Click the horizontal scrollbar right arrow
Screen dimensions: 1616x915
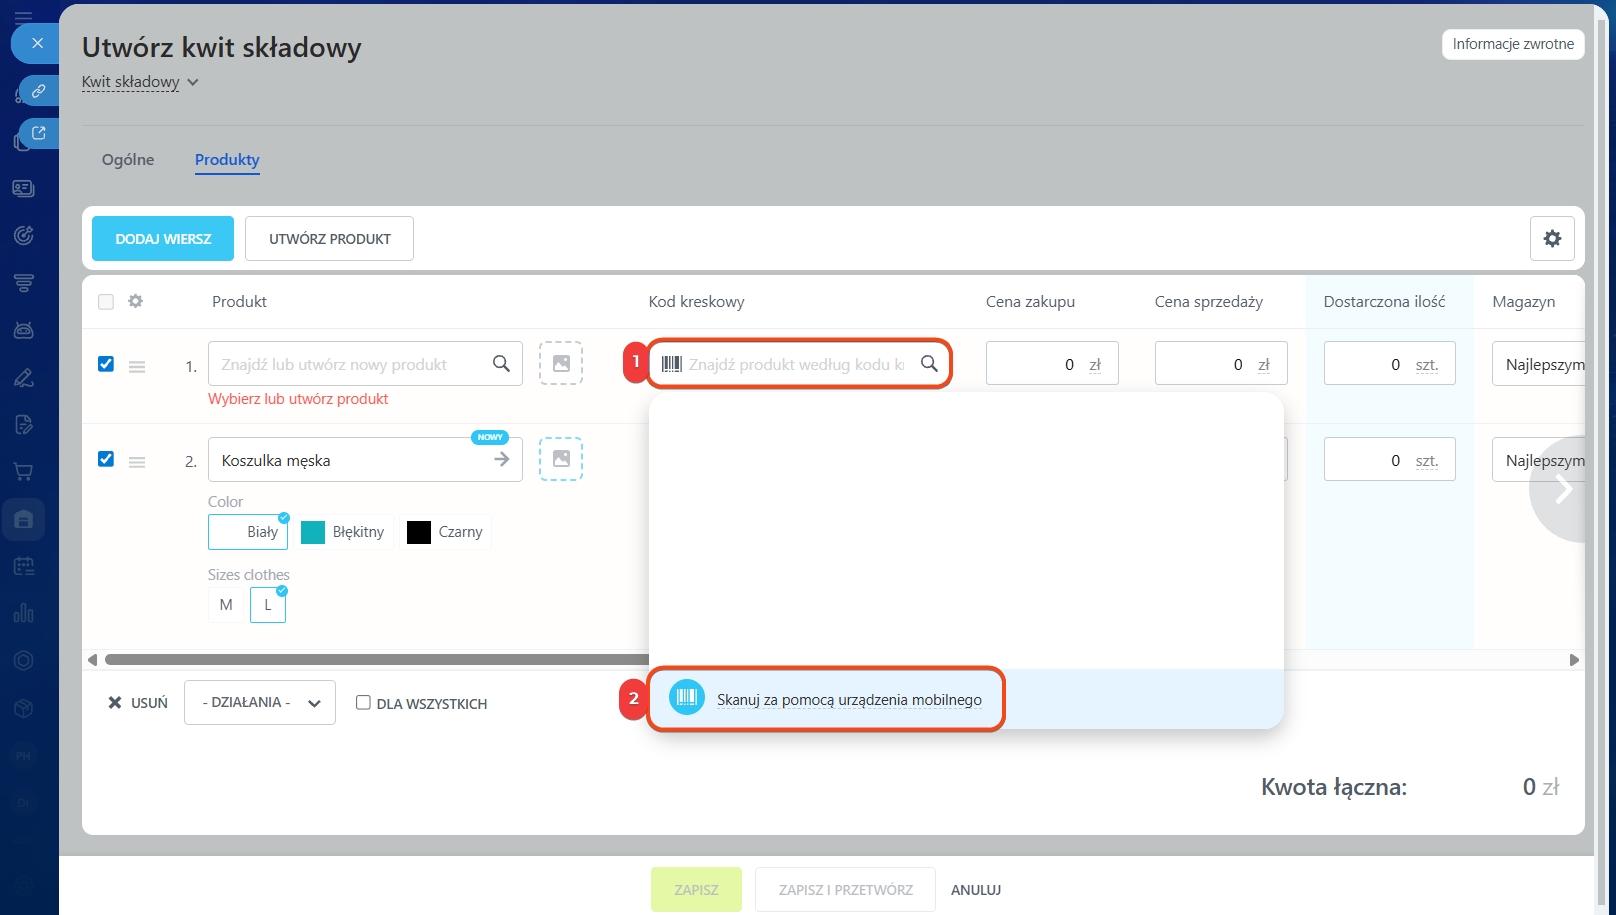tap(1574, 660)
